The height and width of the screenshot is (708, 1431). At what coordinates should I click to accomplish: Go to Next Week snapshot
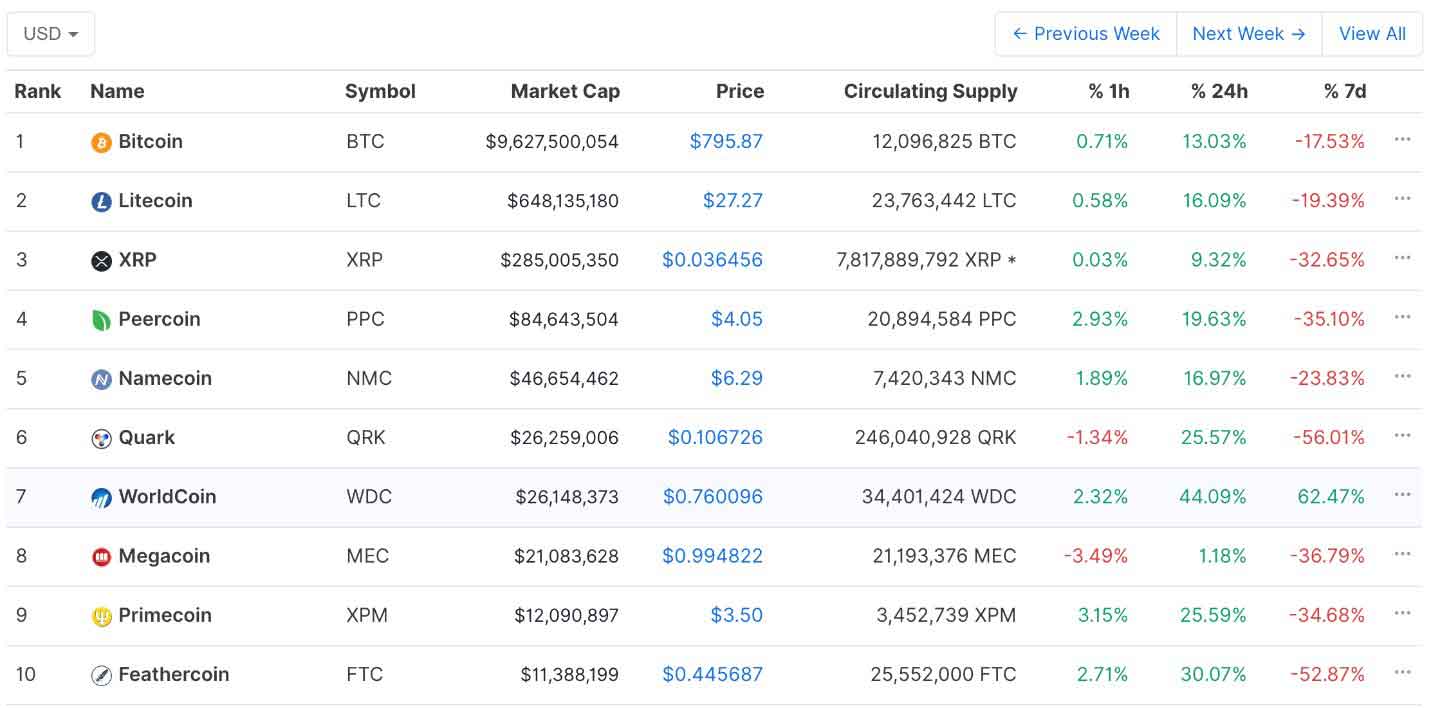[1249, 34]
